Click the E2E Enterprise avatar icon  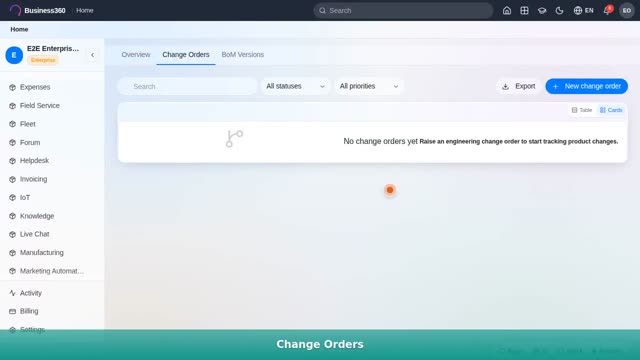[14, 55]
